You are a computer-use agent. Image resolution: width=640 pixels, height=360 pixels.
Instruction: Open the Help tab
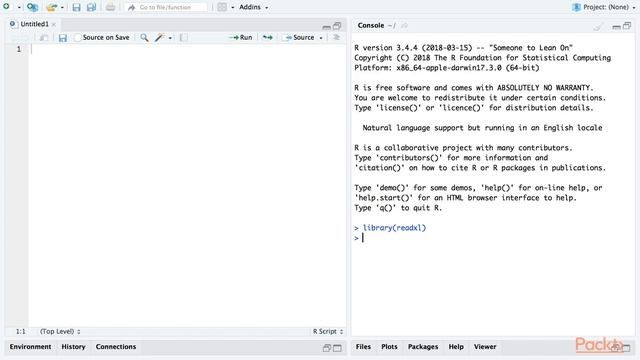point(456,347)
